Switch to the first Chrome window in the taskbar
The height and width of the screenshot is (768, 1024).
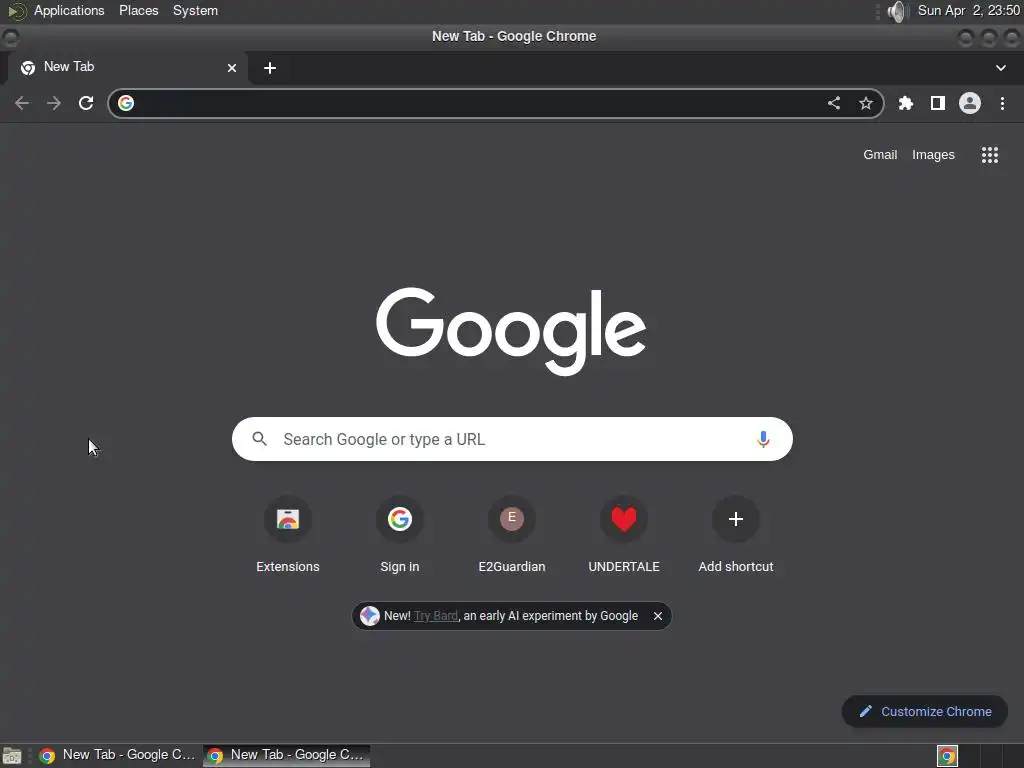[118, 755]
